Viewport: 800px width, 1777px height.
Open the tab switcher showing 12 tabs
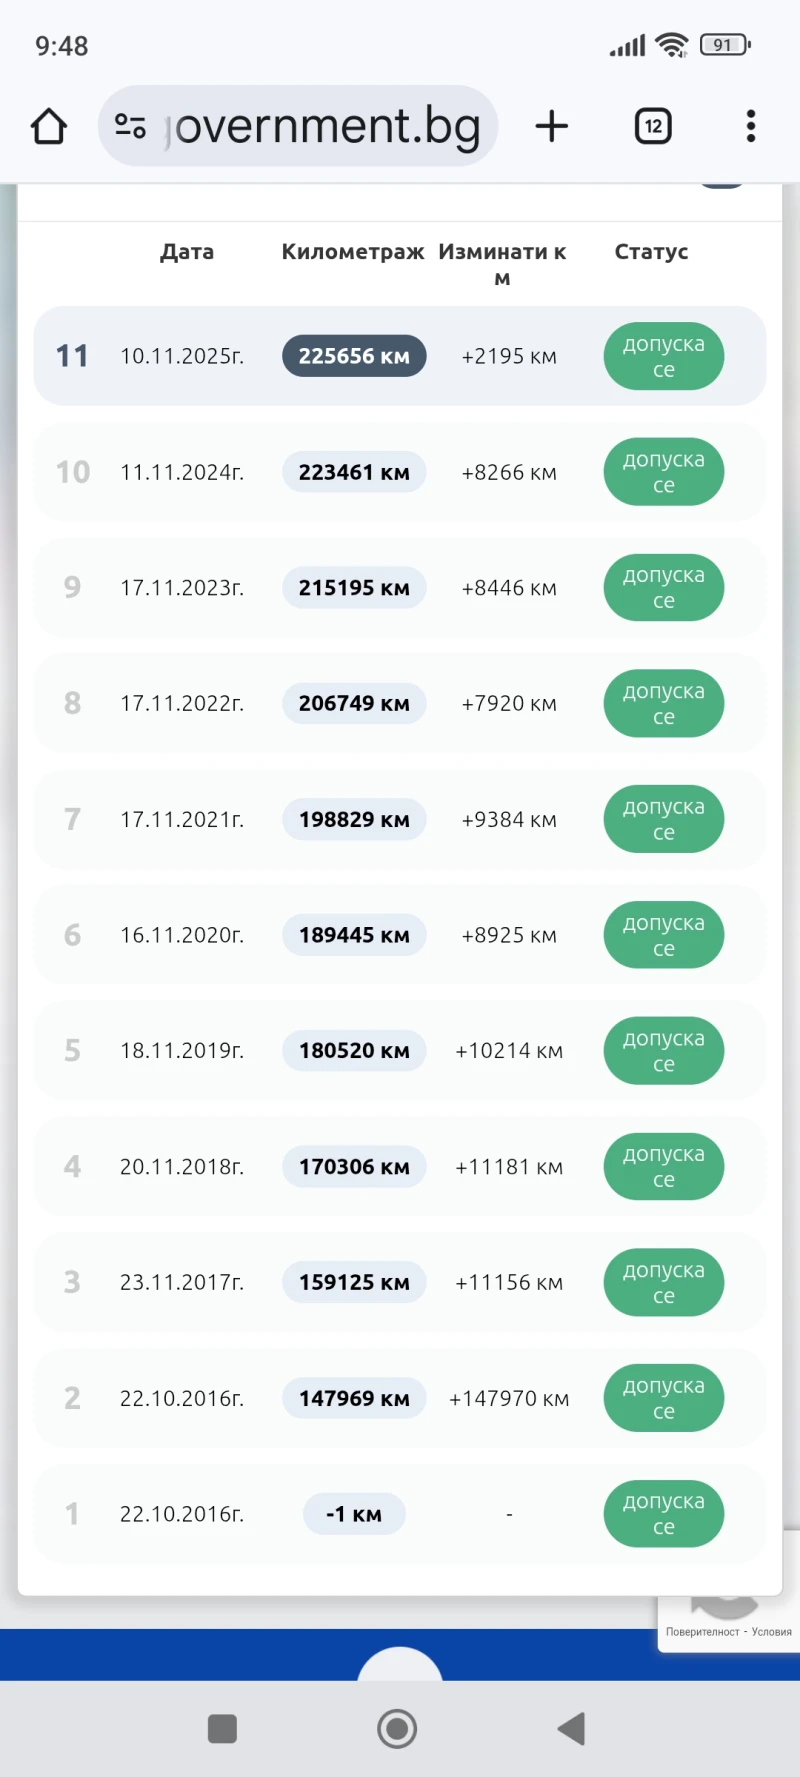tap(653, 126)
